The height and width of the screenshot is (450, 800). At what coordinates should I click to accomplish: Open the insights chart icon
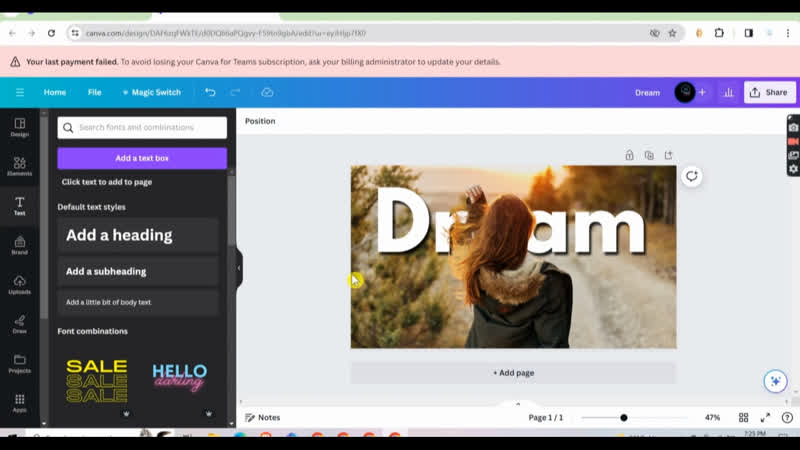pos(729,92)
